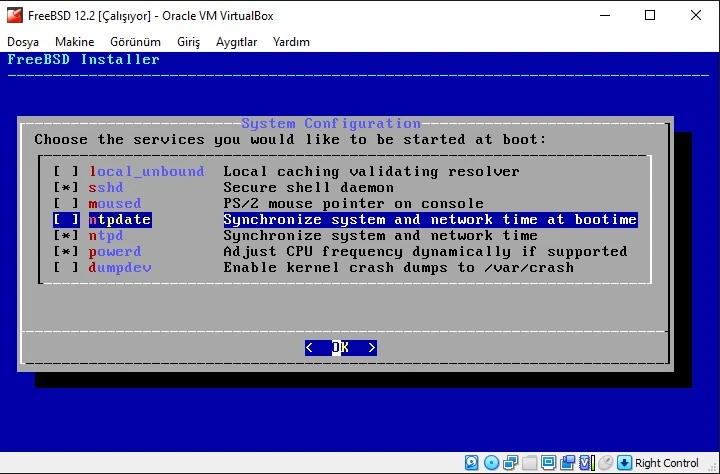Click 'Synchronize system and network time at bootime'

coord(430,220)
